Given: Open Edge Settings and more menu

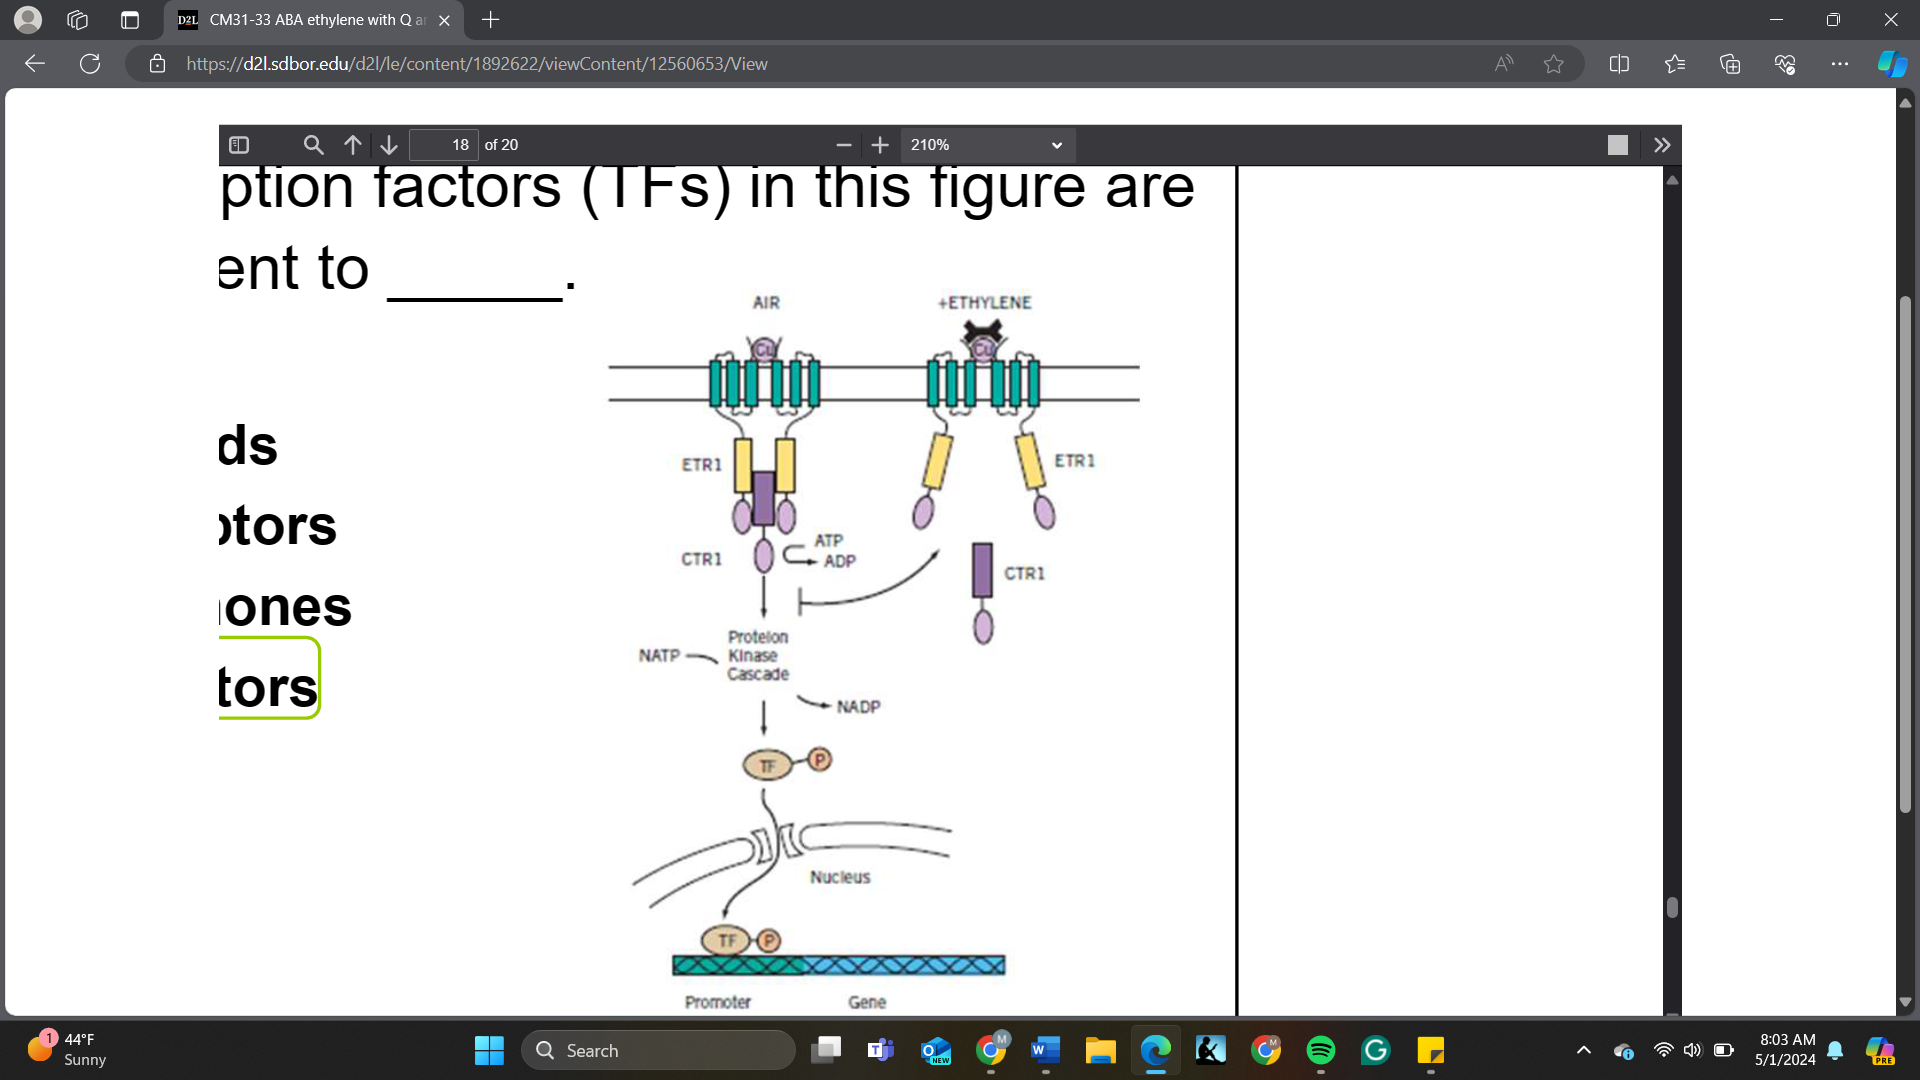Looking at the screenshot, I should point(1840,63).
